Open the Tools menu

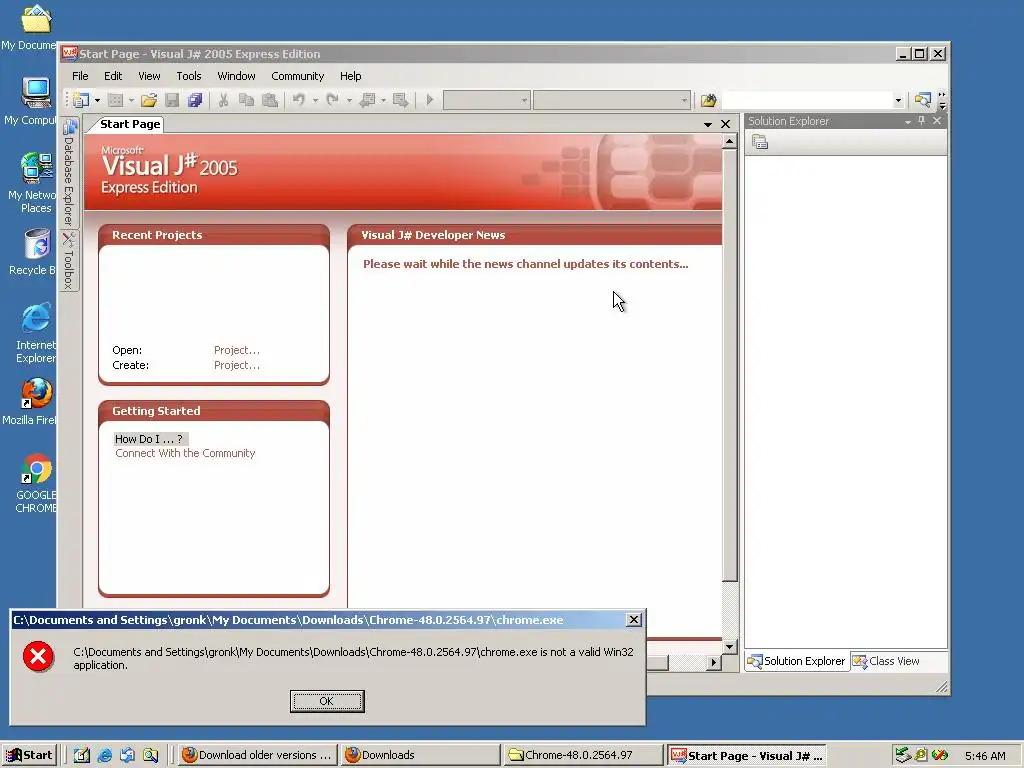[x=189, y=76]
